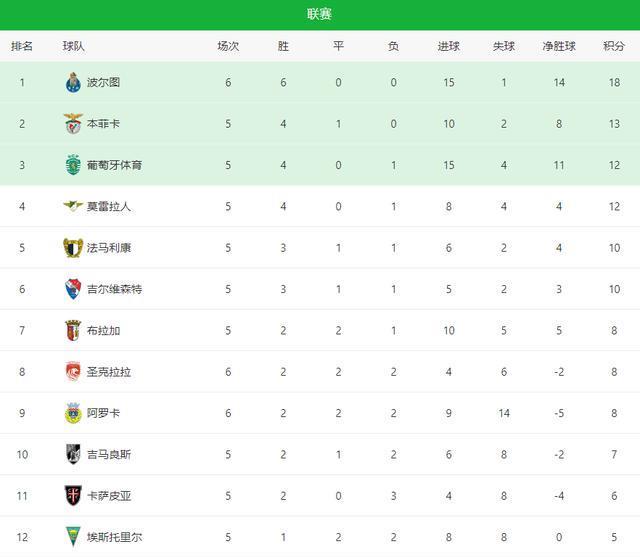Click the Sporting (葡萄牙体育) club crest
Viewport: 640px width, 557px height.
click(73, 165)
